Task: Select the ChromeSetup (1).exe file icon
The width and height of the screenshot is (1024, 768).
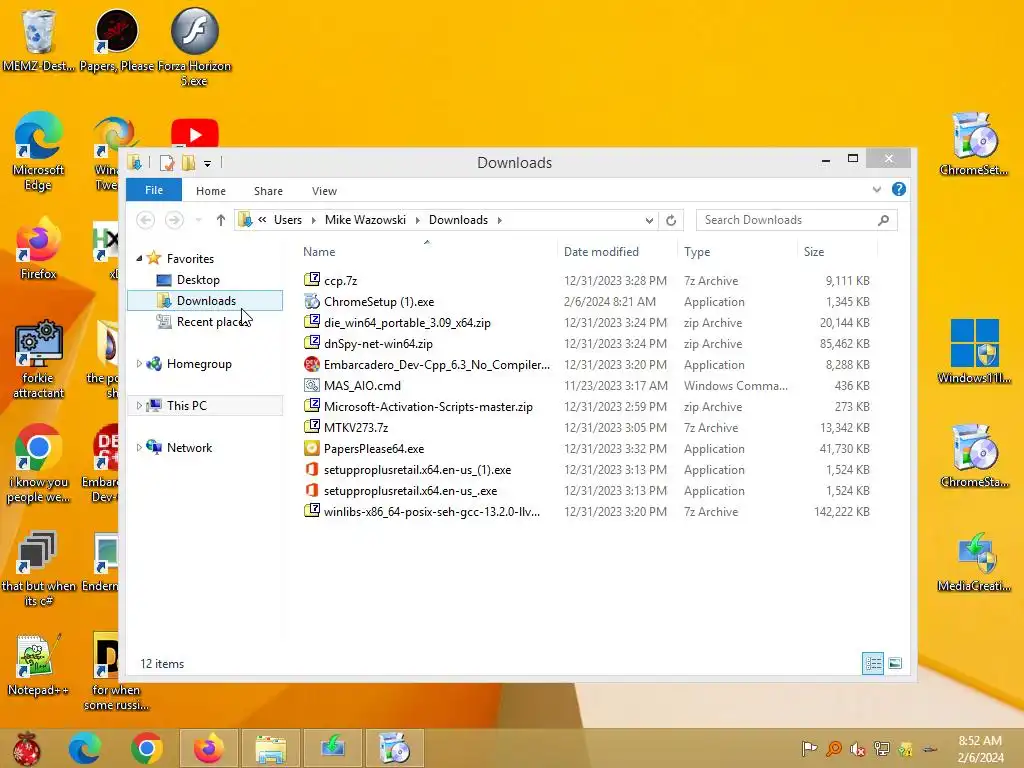Action: click(x=312, y=301)
